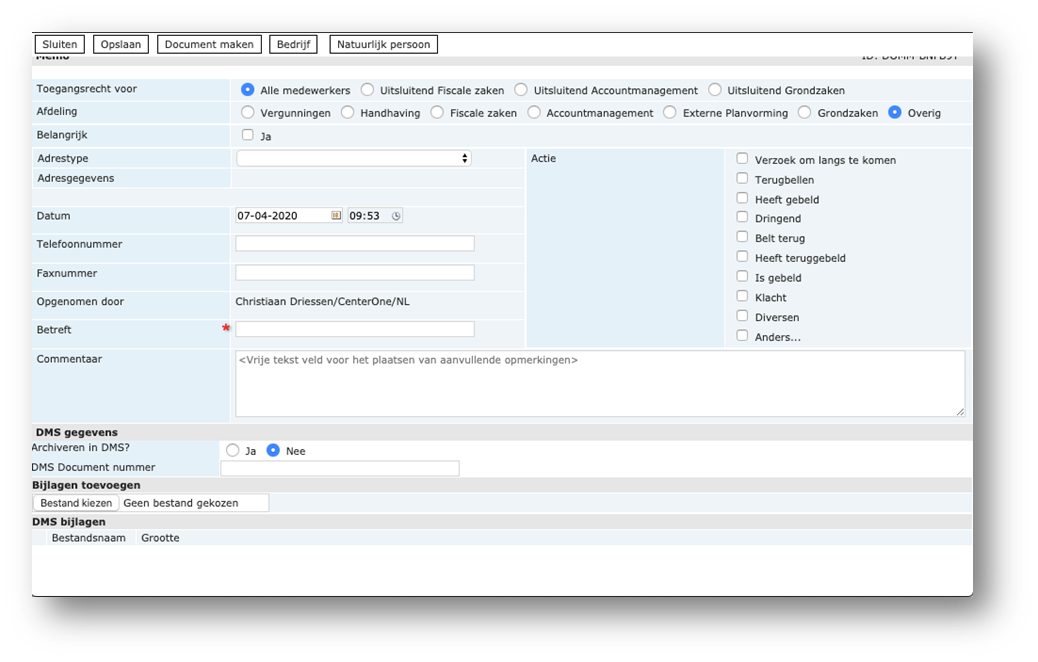Pick the Grondzaken department radio option
The image size is (1038, 662).
click(x=805, y=113)
